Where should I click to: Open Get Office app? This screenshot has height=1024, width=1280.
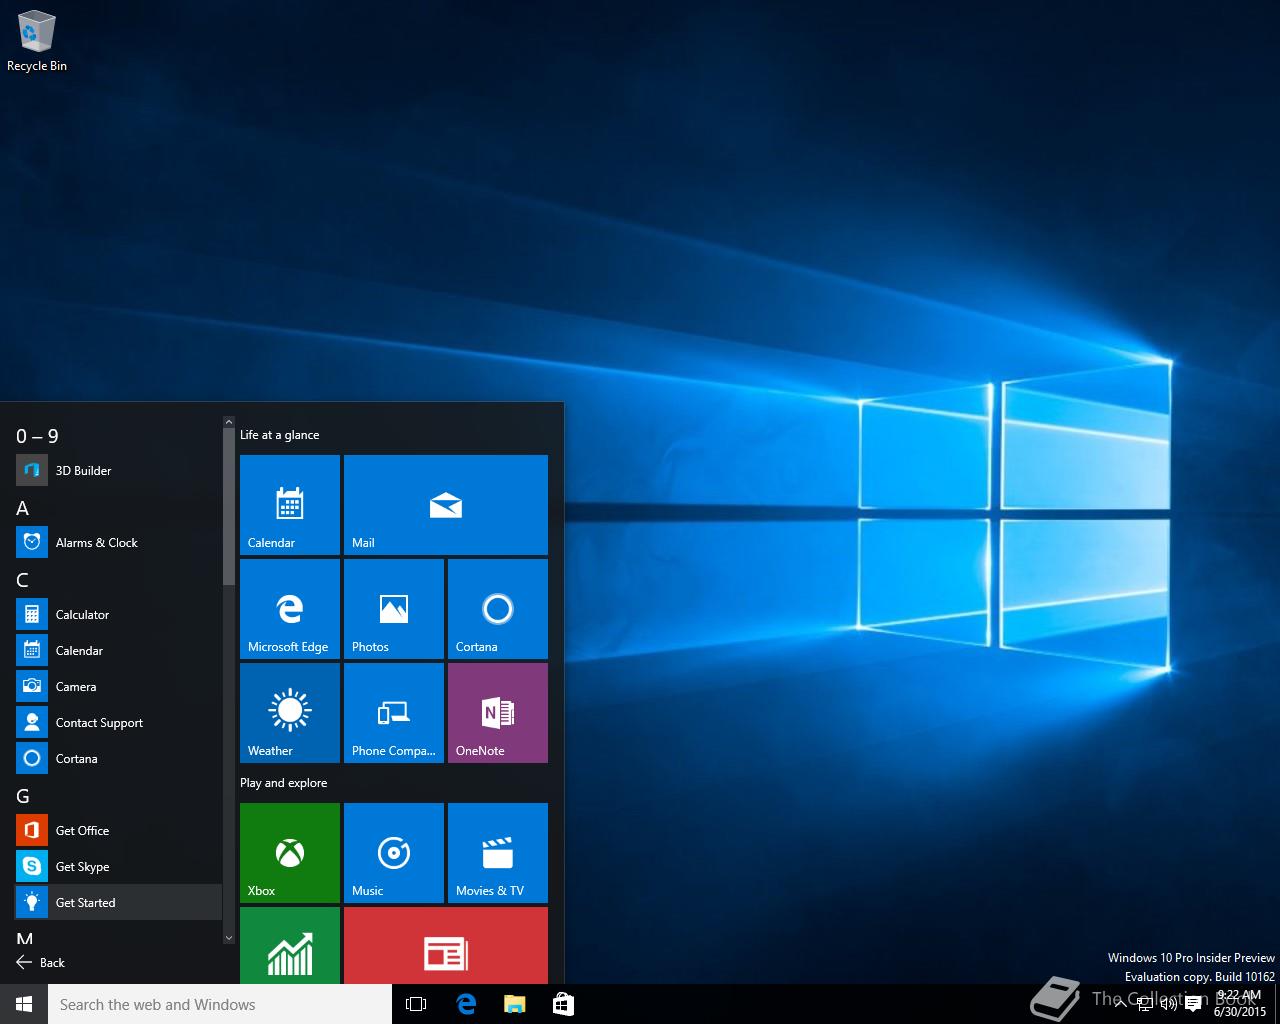(118, 830)
